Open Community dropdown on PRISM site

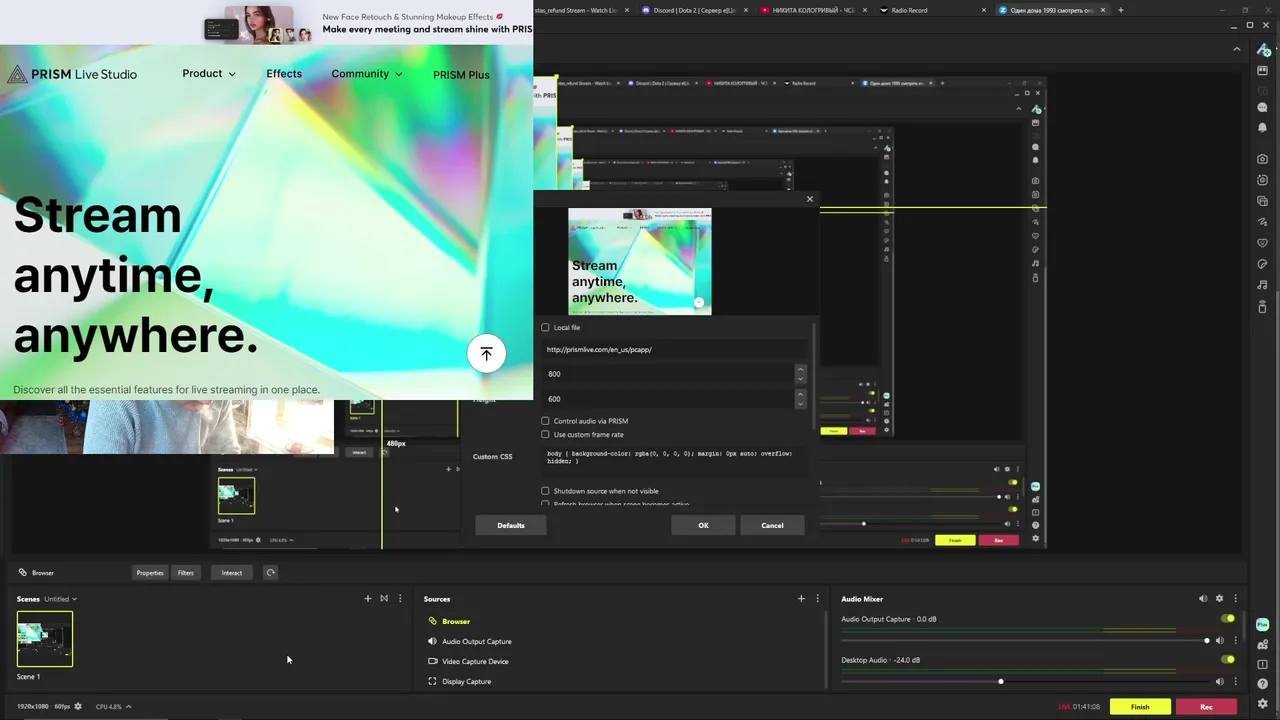point(367,73)
